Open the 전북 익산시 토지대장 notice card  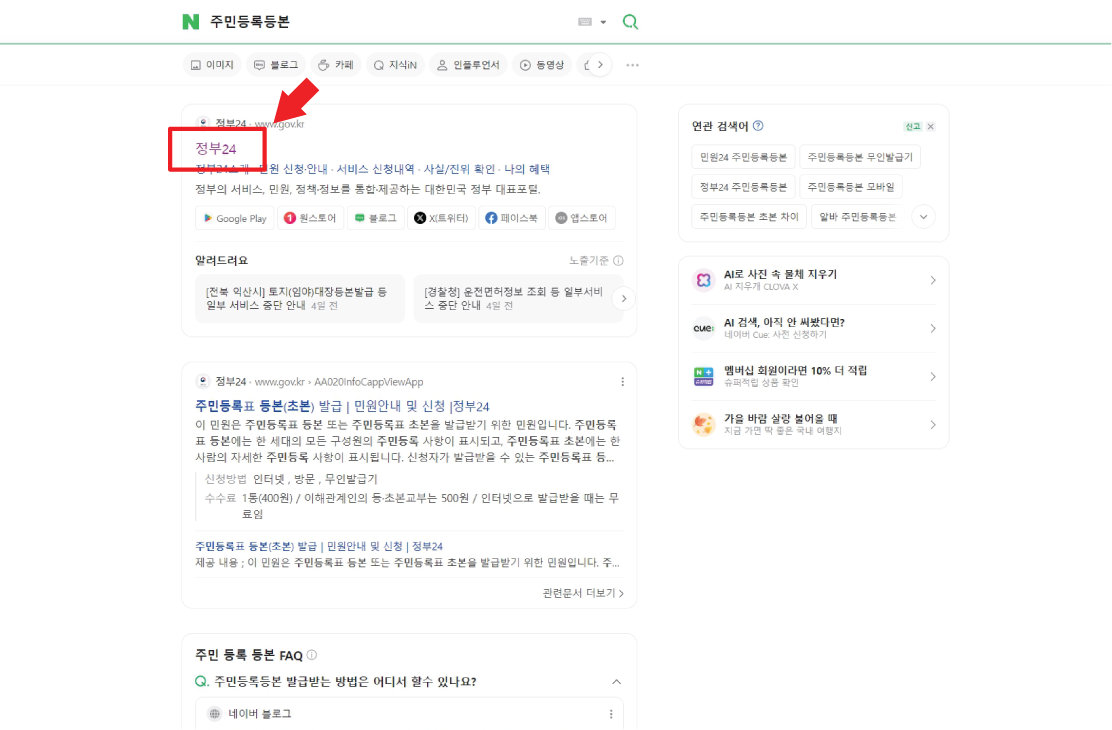(300, 299)
